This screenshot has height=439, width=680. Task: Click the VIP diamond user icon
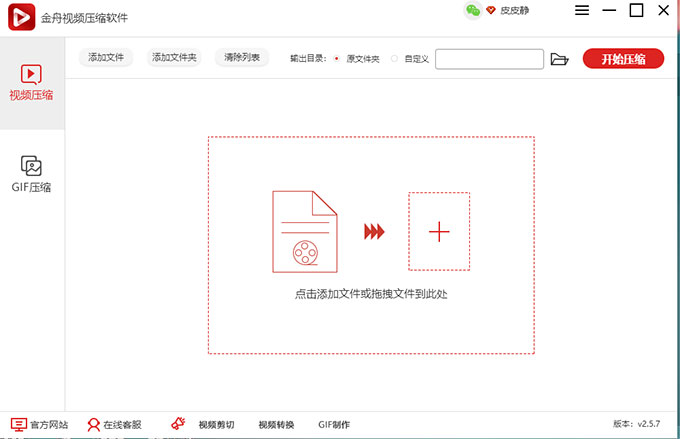[x=491, y=11]
